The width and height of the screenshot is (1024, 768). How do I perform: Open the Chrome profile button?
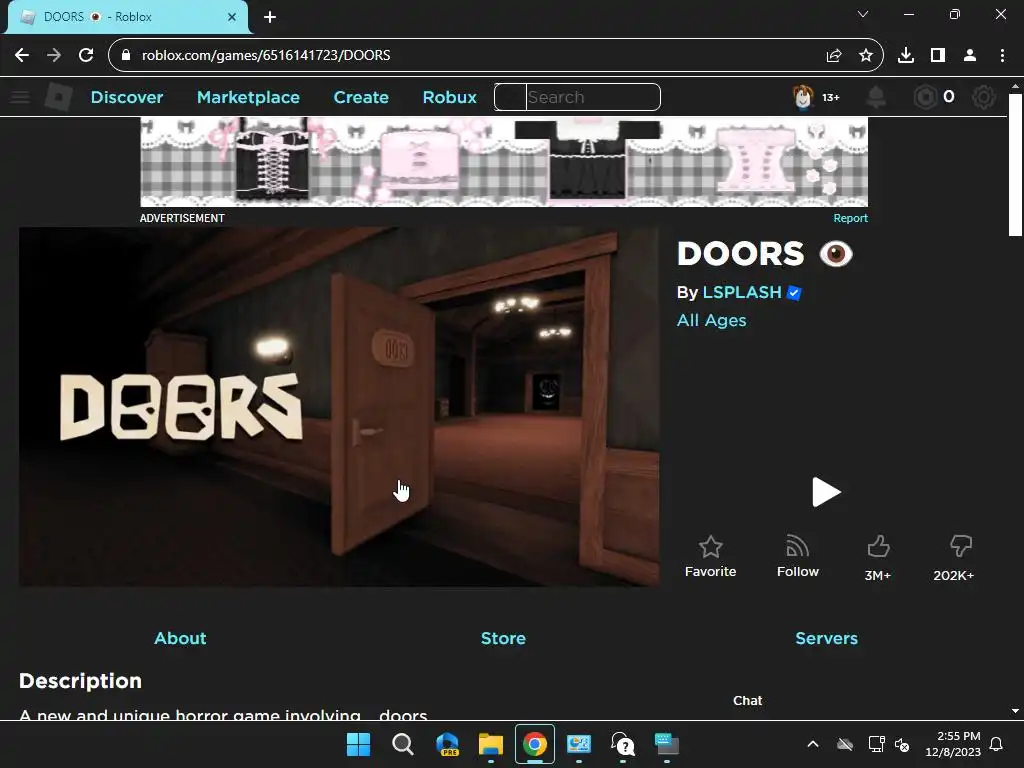pyautogui.click(x=970, y=56)
